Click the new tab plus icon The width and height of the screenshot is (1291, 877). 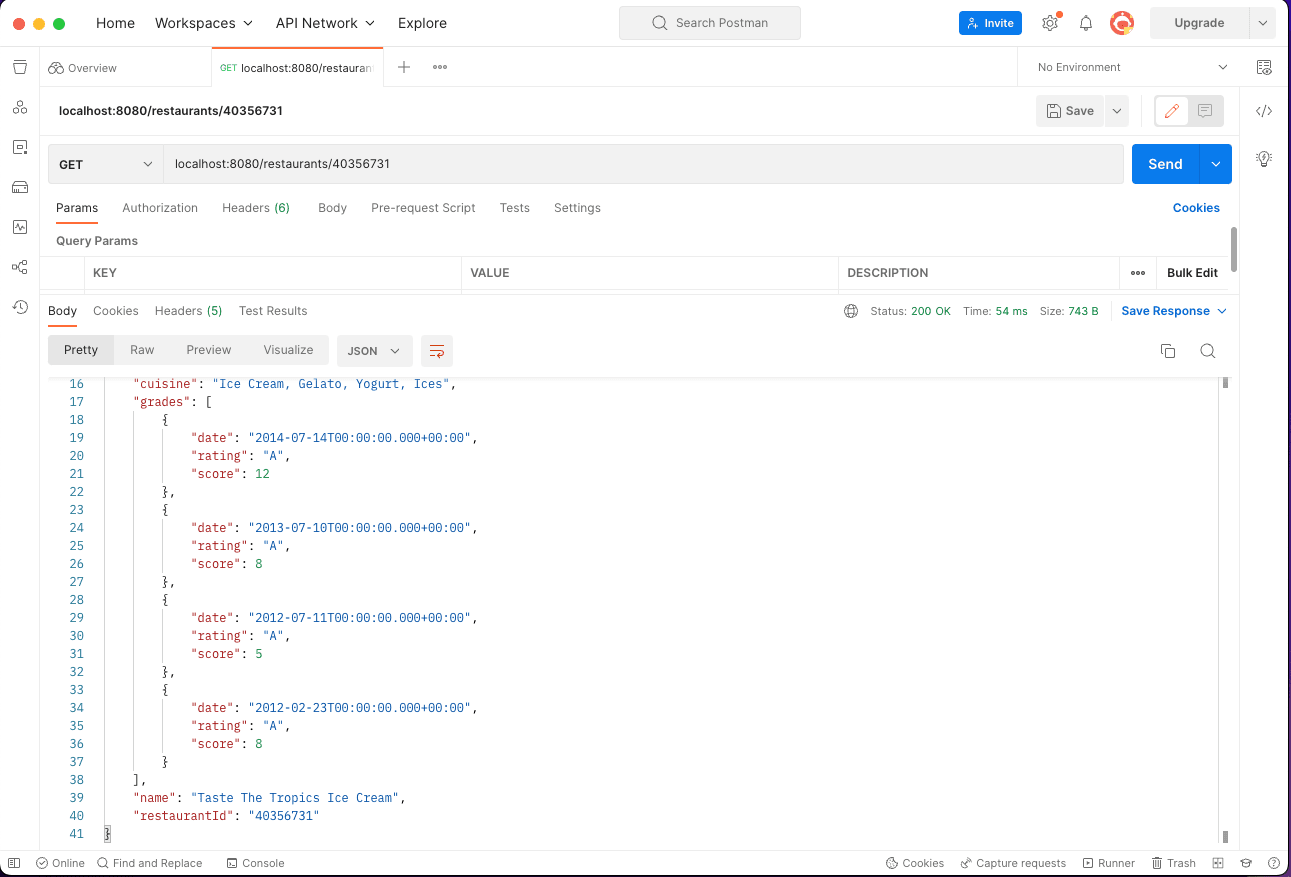pyautogui.click(x=404, y=67)
